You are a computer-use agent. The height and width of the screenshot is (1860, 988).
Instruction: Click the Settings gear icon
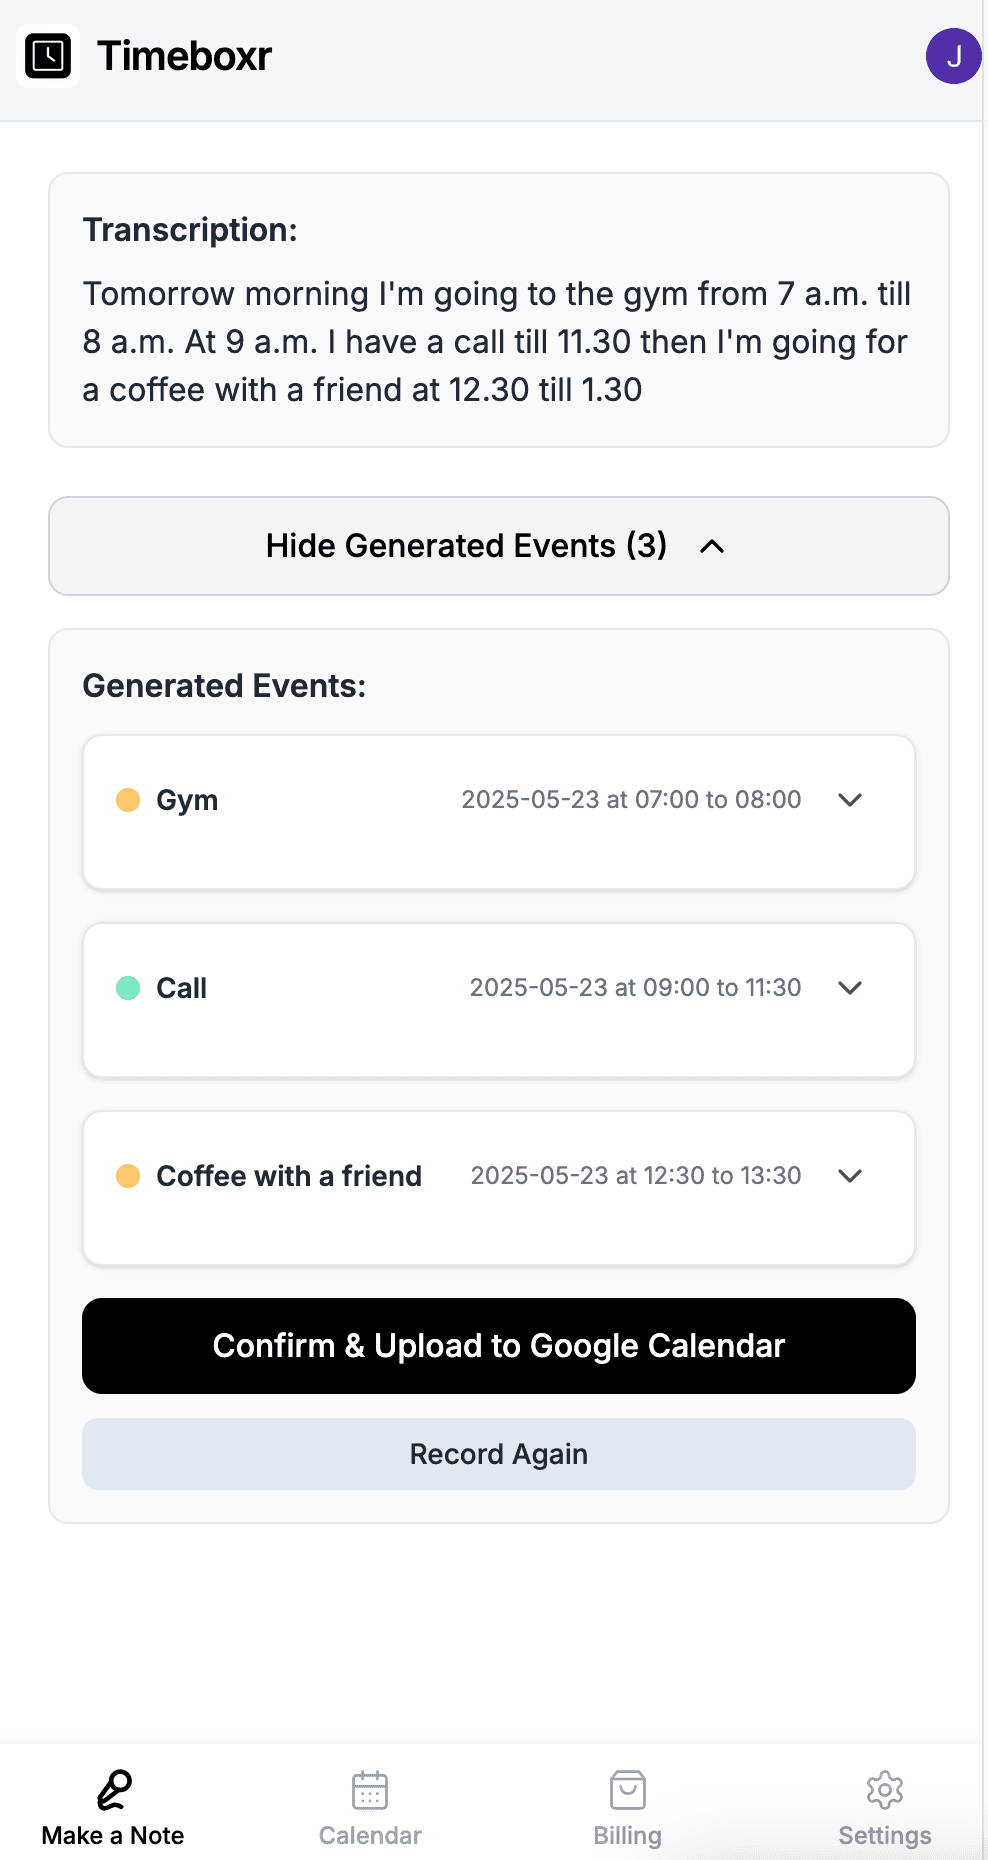(x=885, y=1790)
